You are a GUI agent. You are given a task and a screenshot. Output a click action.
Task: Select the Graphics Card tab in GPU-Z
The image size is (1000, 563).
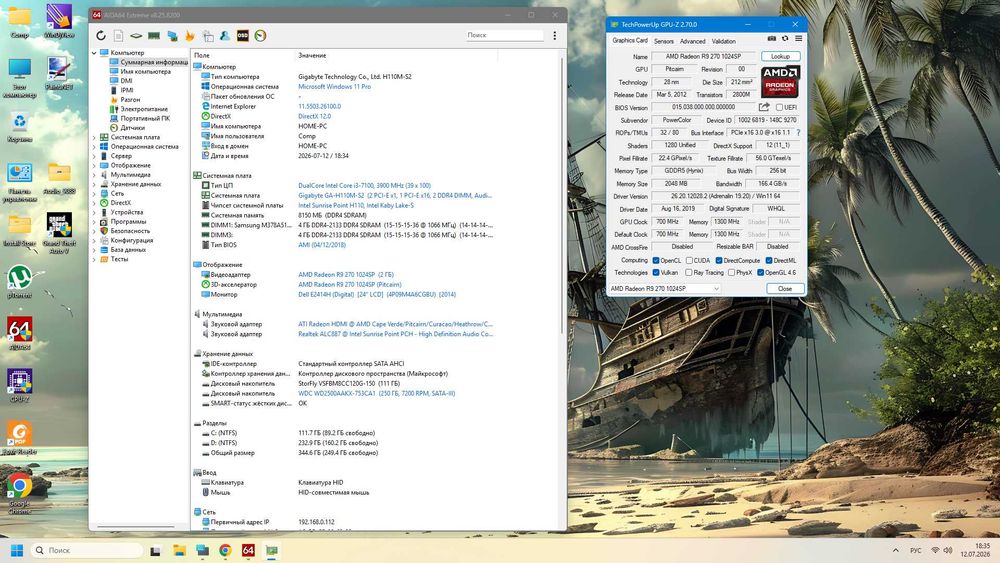pyautogui.click(x=629, y=41)
